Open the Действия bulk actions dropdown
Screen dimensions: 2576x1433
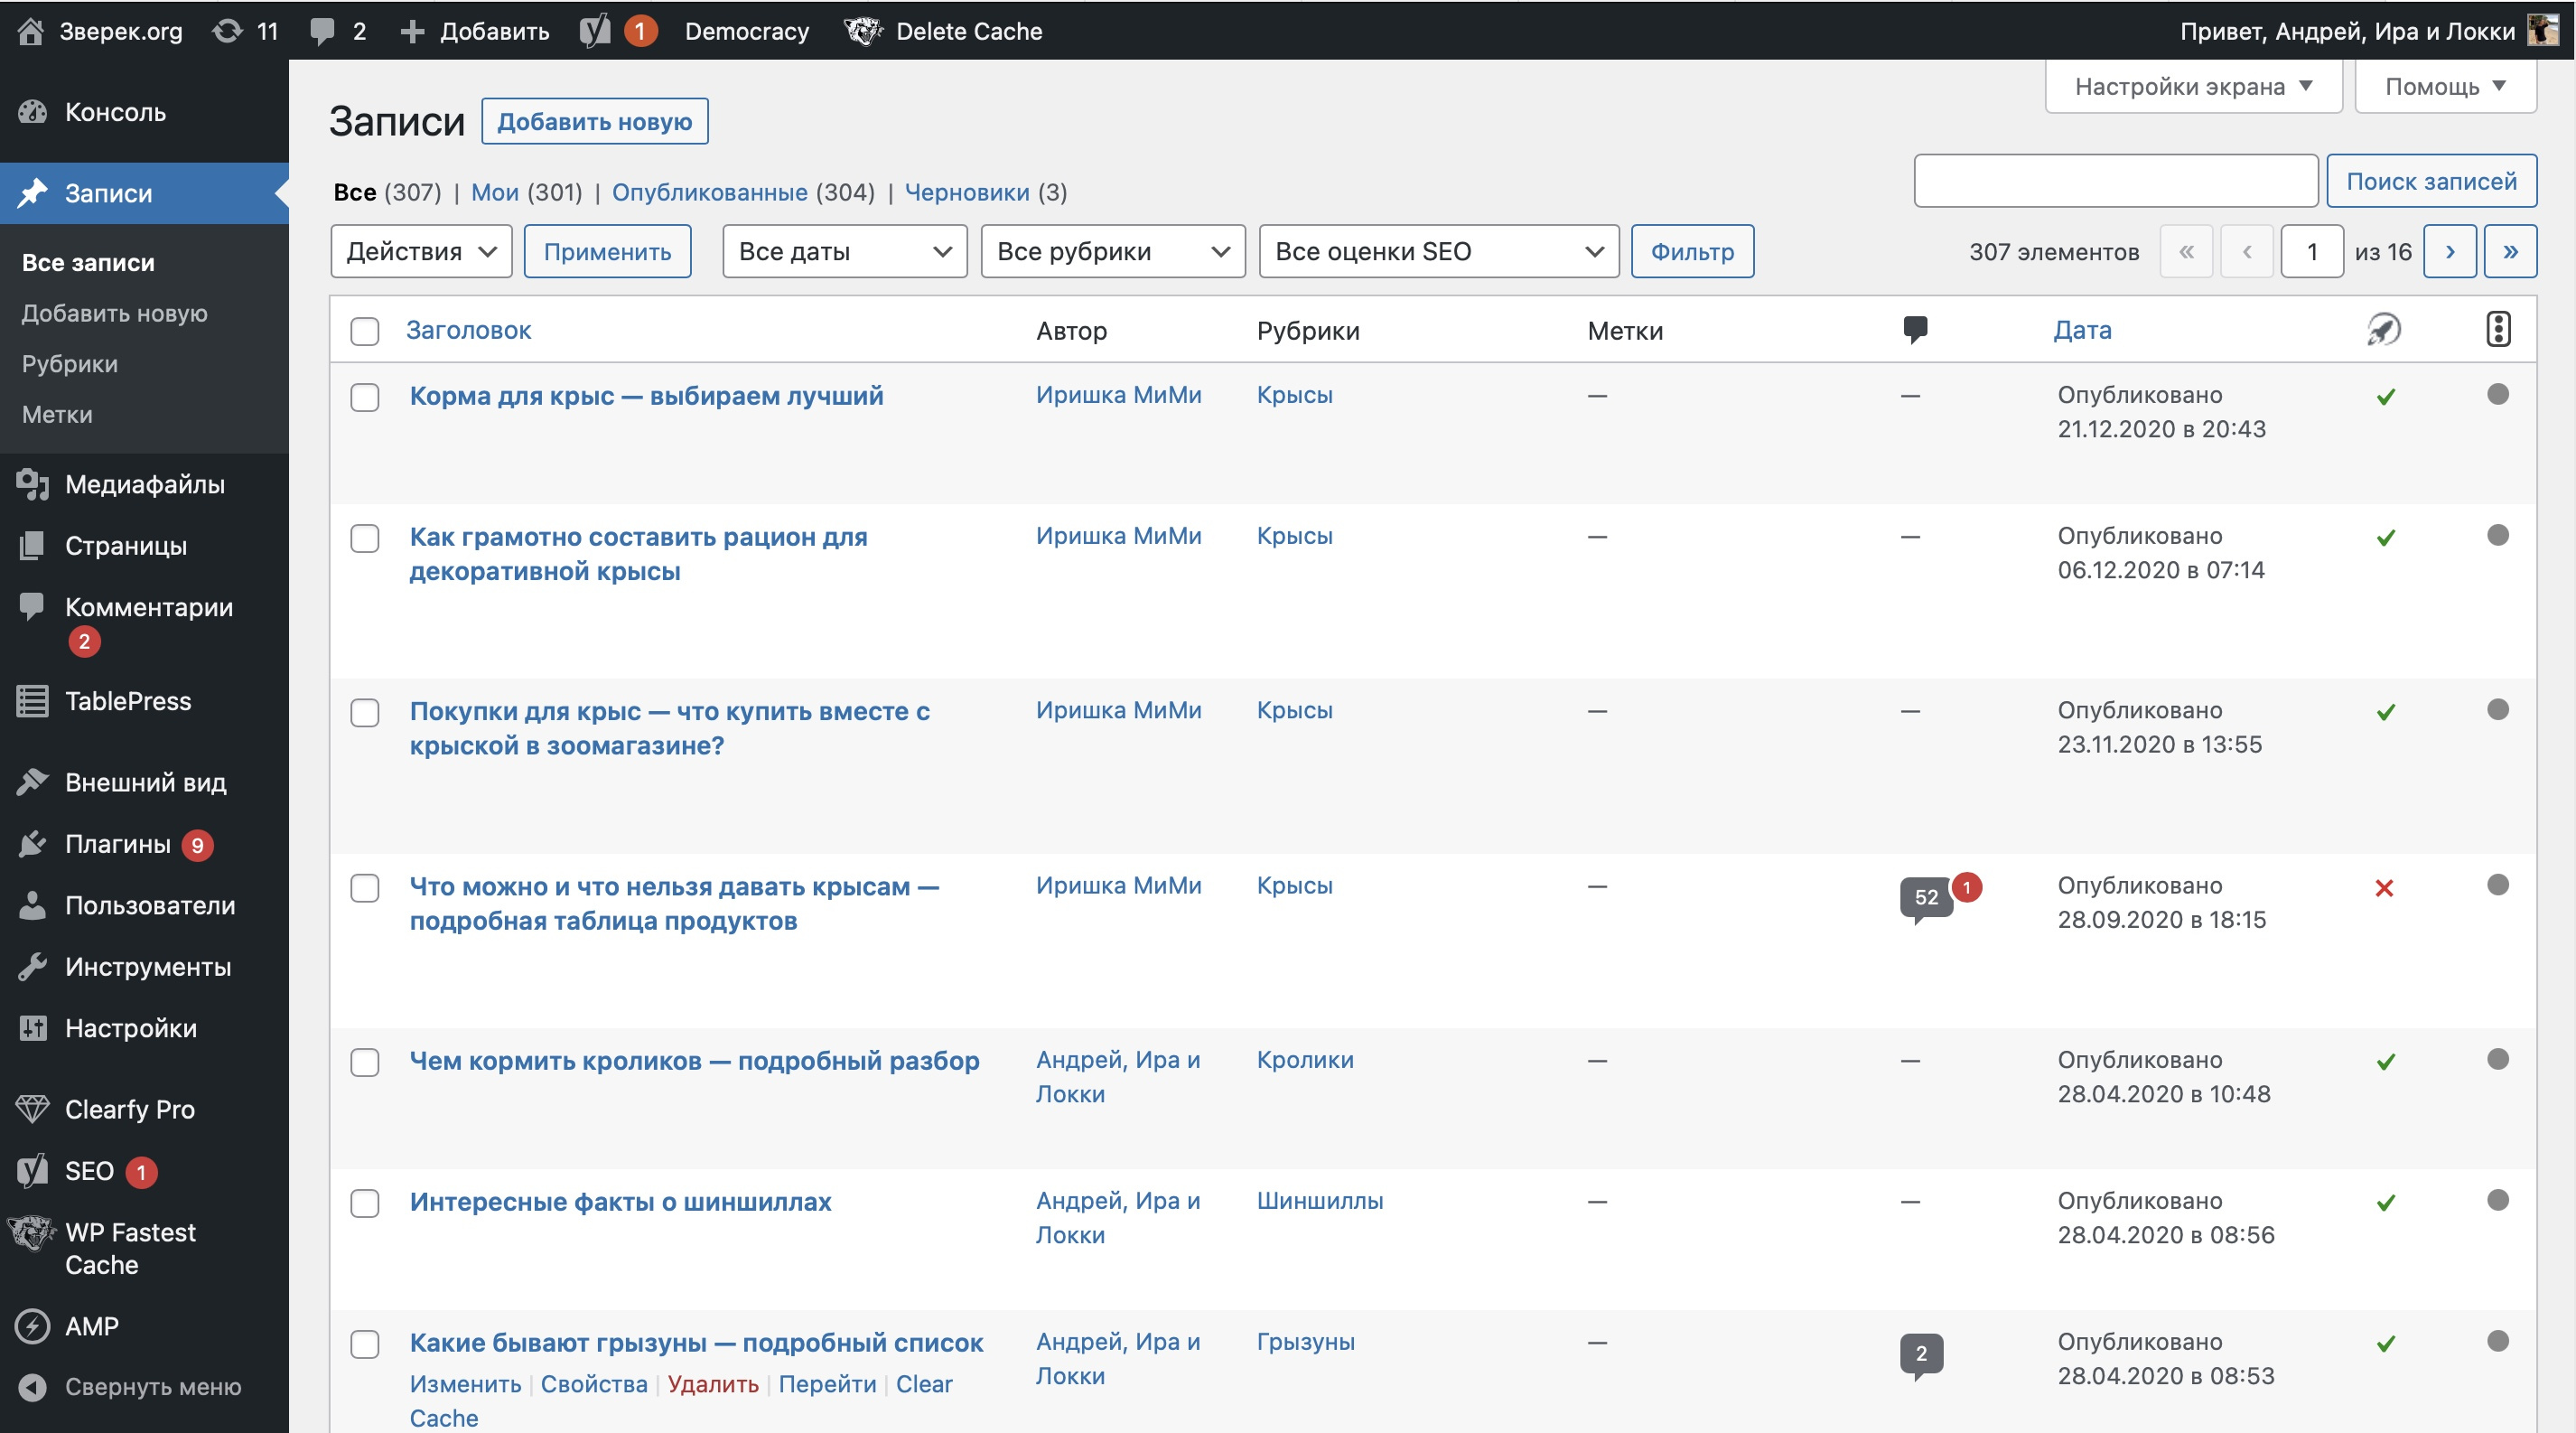coord(420,251)
